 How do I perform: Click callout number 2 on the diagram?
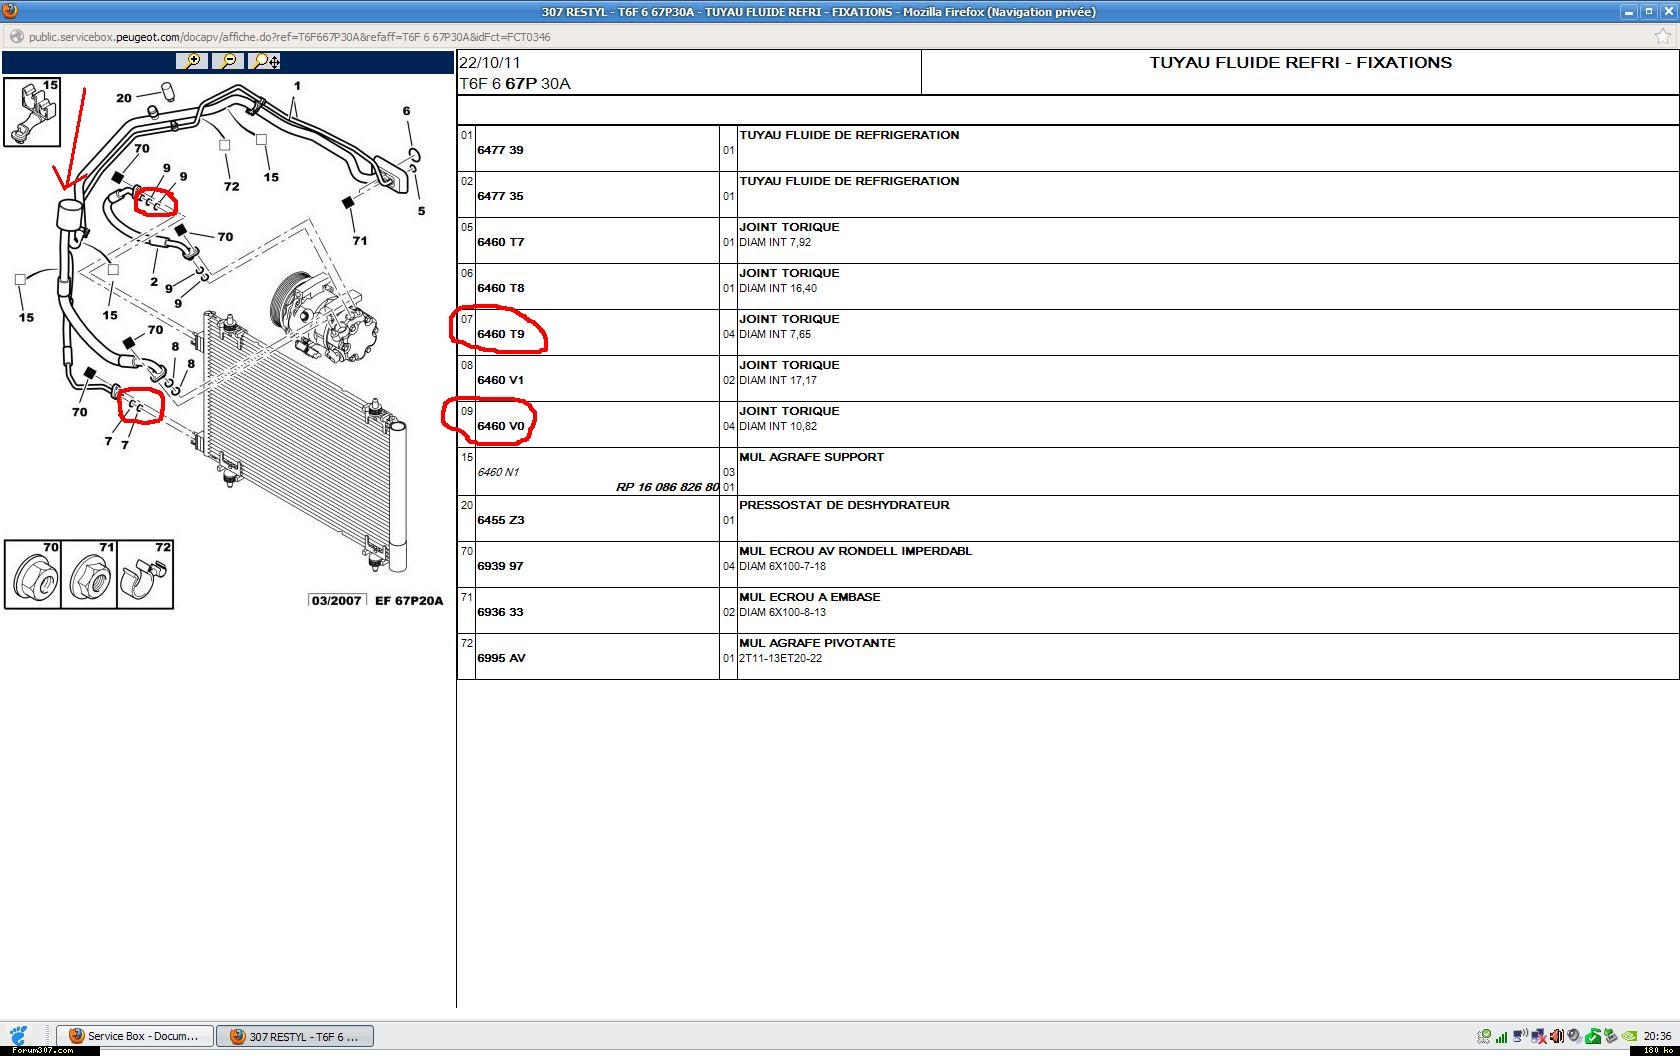click(154, 282)
